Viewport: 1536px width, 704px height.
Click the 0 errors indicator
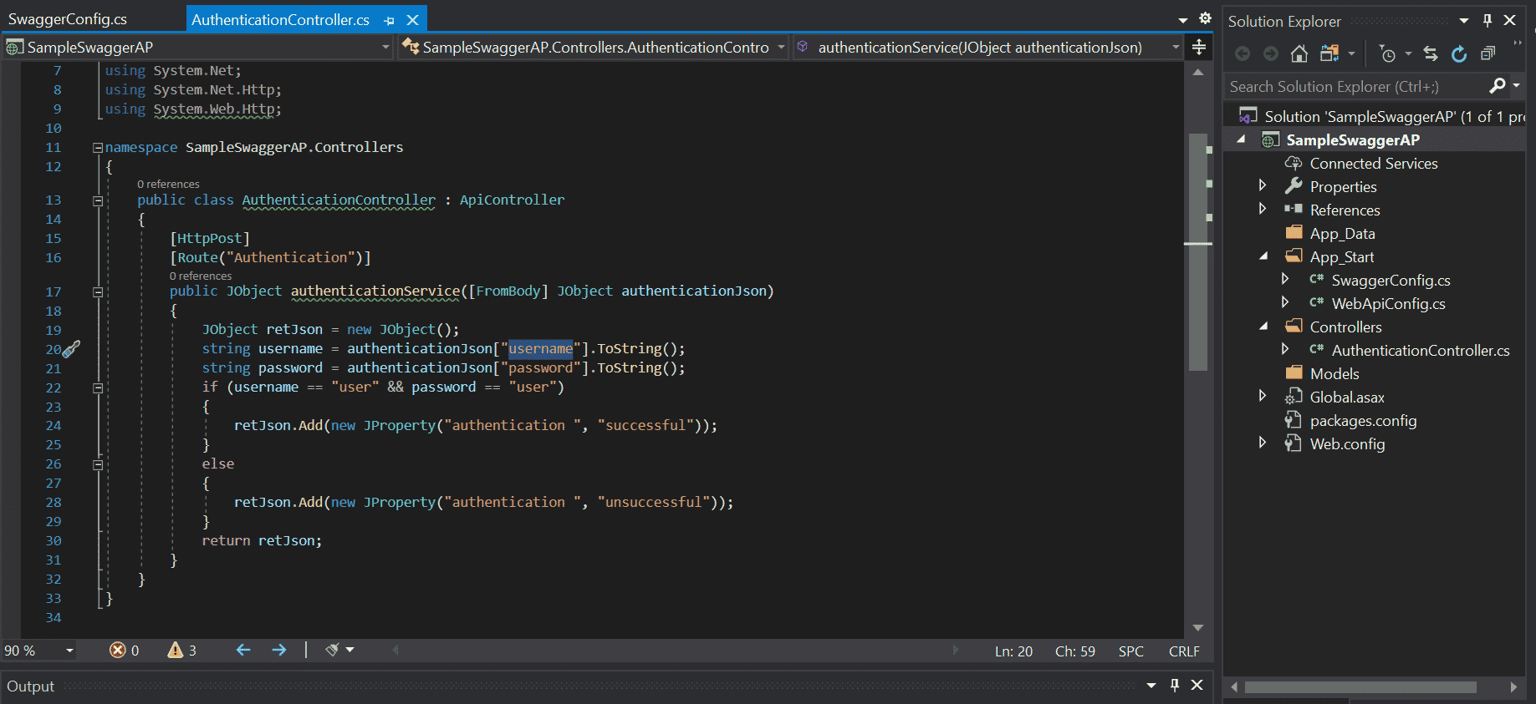(x=124, y=650)
